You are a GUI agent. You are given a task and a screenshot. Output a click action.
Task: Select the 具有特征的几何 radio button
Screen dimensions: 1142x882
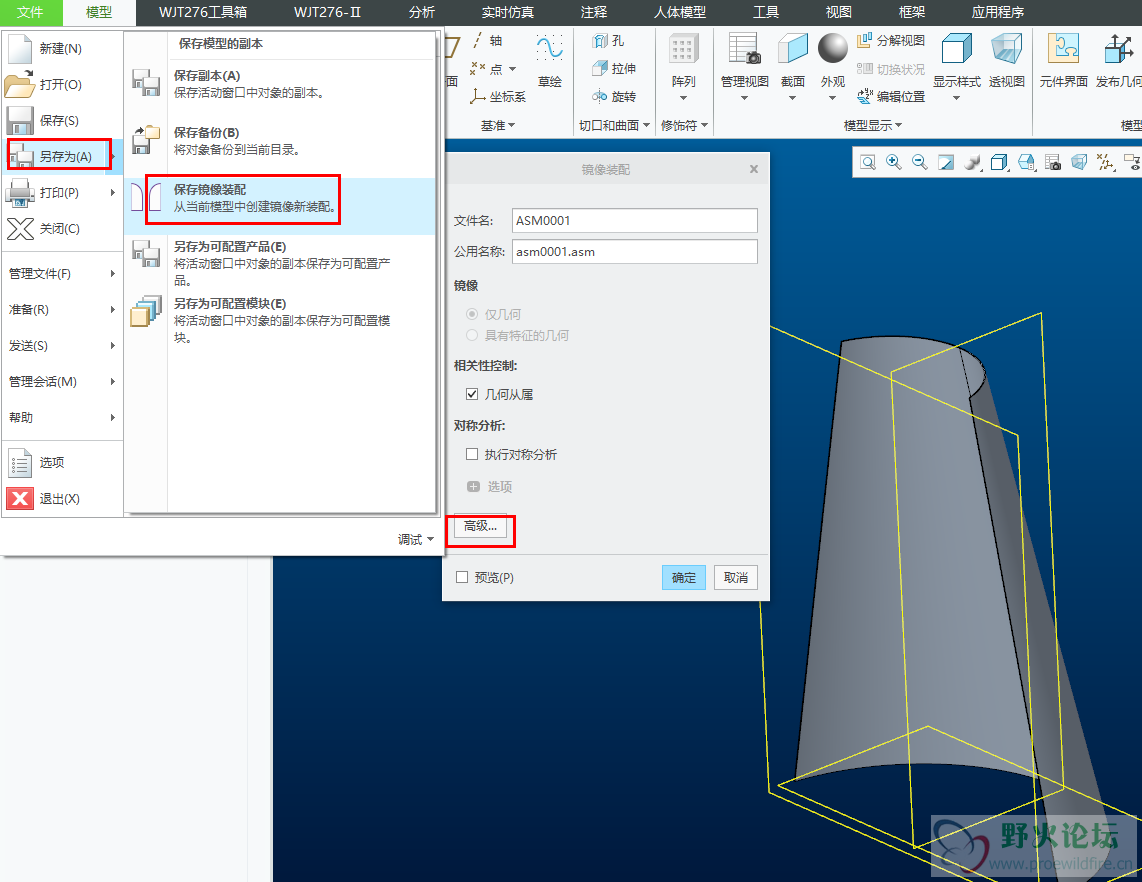pyautogui.click(x=472, y=335)
